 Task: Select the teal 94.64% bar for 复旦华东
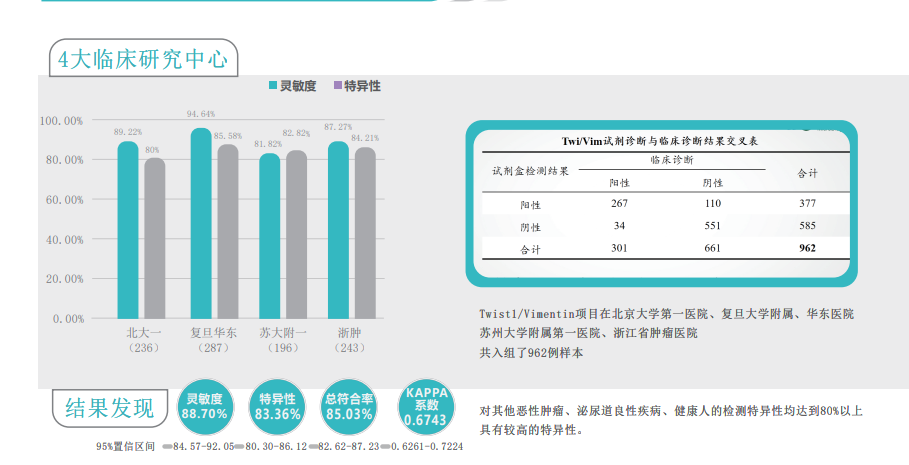click(201, 224)
